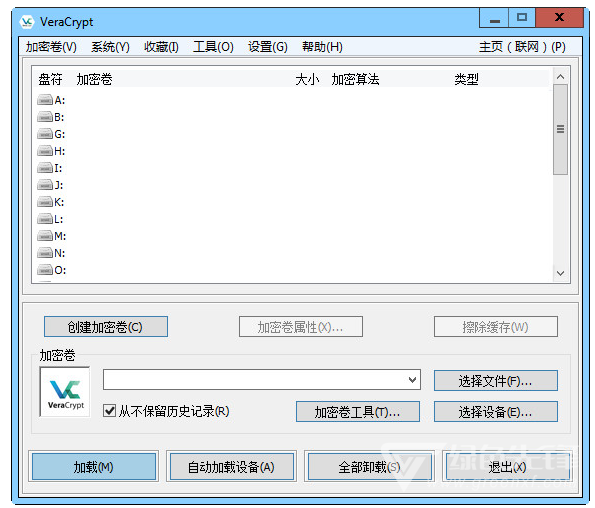Open the 加密卷(V) menu

[x=51, y=47]
